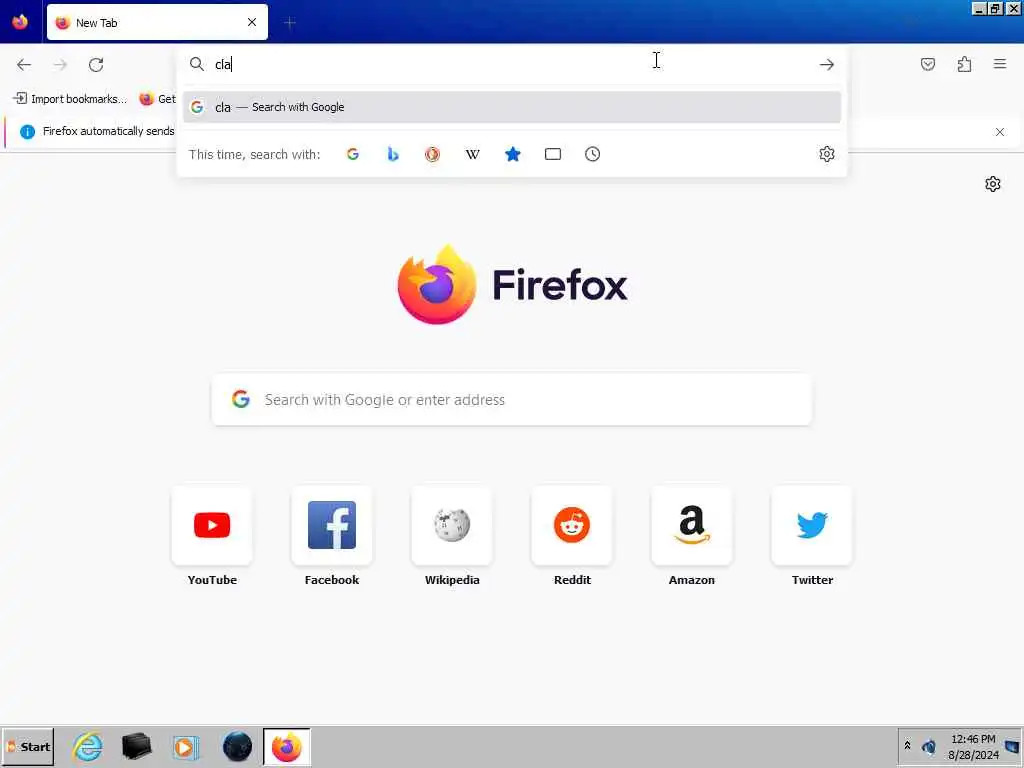Open the Save to Pocket icon
This screenshot has width=1024, height=768.
927,64
